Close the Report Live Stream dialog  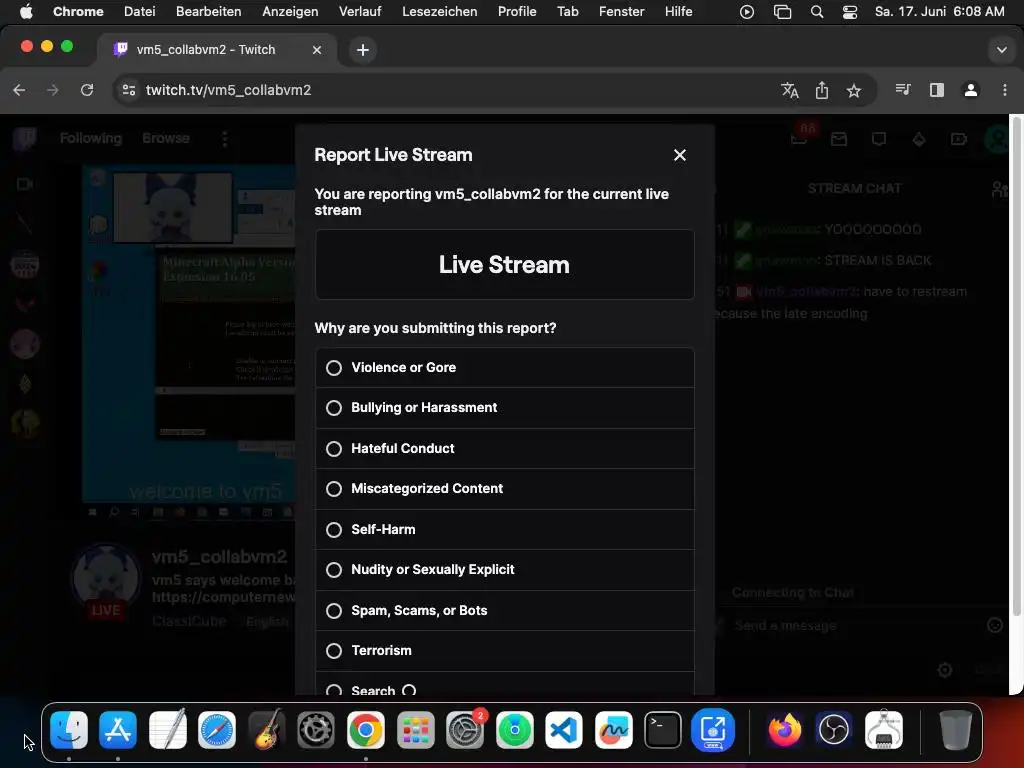(680, 155)
